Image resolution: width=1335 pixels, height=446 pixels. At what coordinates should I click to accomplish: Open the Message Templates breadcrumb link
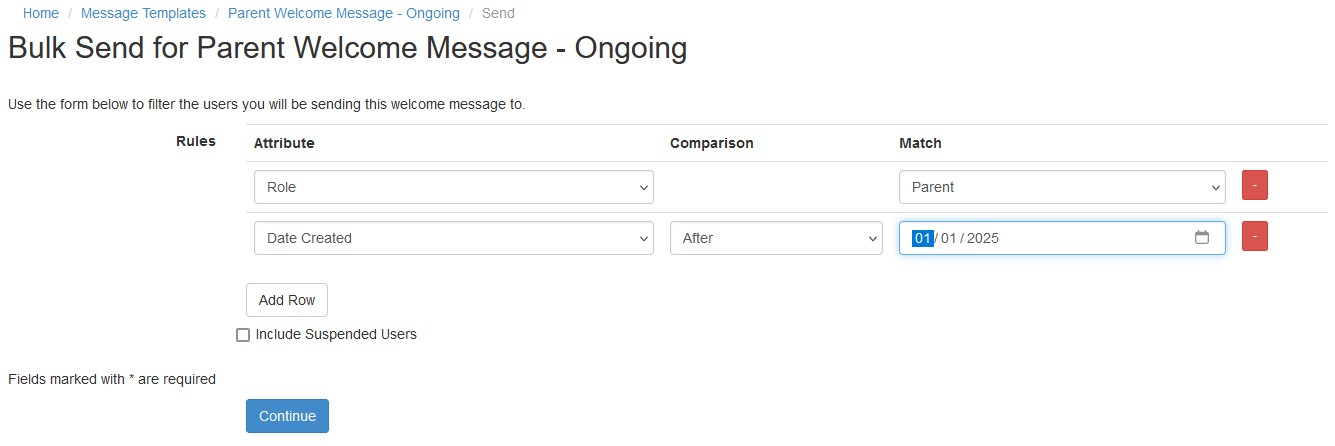(143, 13)
